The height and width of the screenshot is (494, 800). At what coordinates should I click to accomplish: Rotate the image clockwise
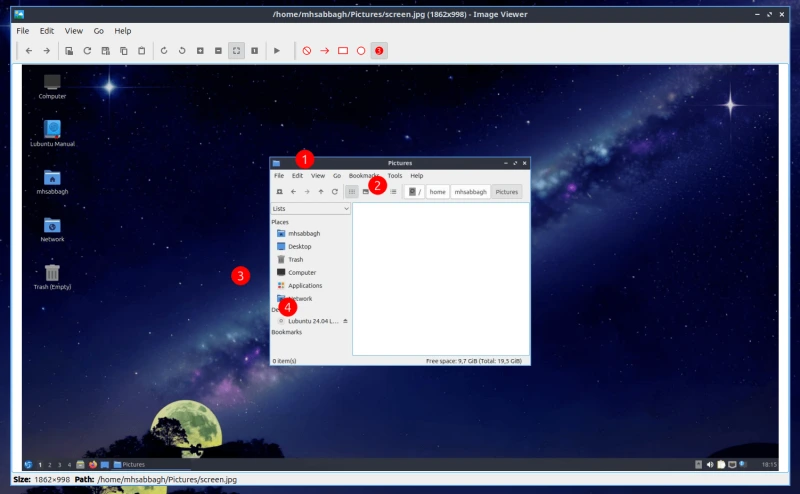[164, 51]
